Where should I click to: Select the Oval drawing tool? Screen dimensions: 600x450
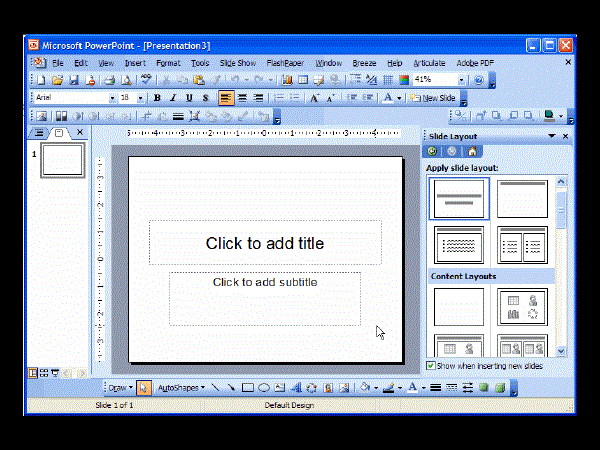tap(264, 387)
